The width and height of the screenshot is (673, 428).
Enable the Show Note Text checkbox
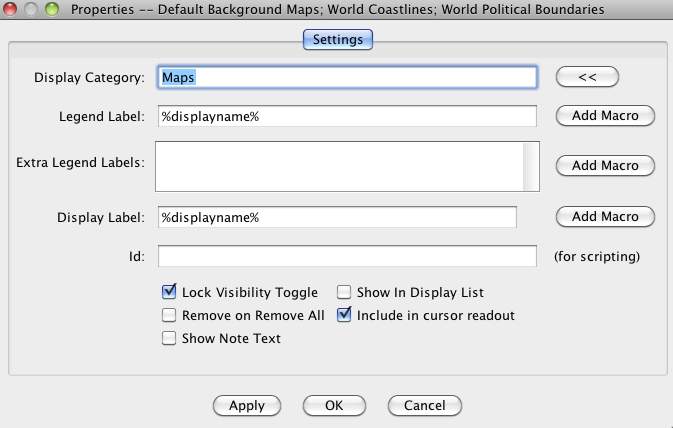(x=169, y=339)
